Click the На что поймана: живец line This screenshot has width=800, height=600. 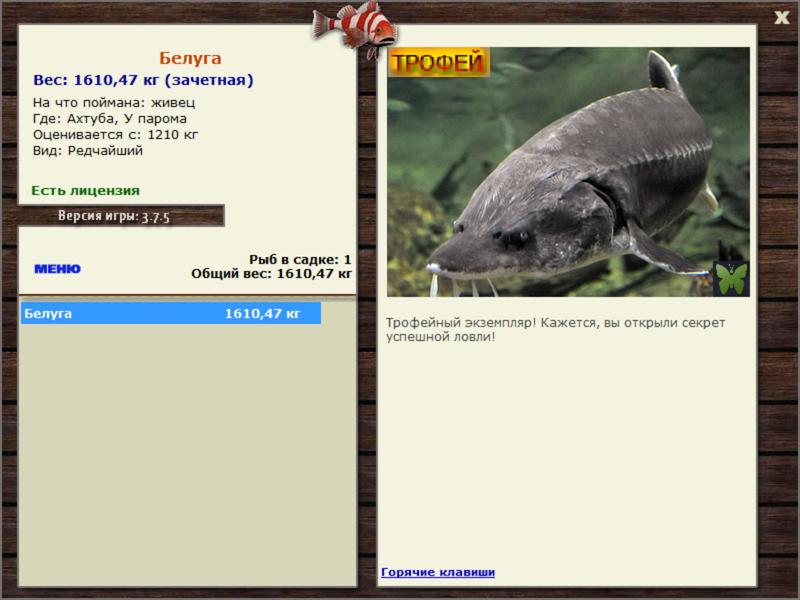114,103
